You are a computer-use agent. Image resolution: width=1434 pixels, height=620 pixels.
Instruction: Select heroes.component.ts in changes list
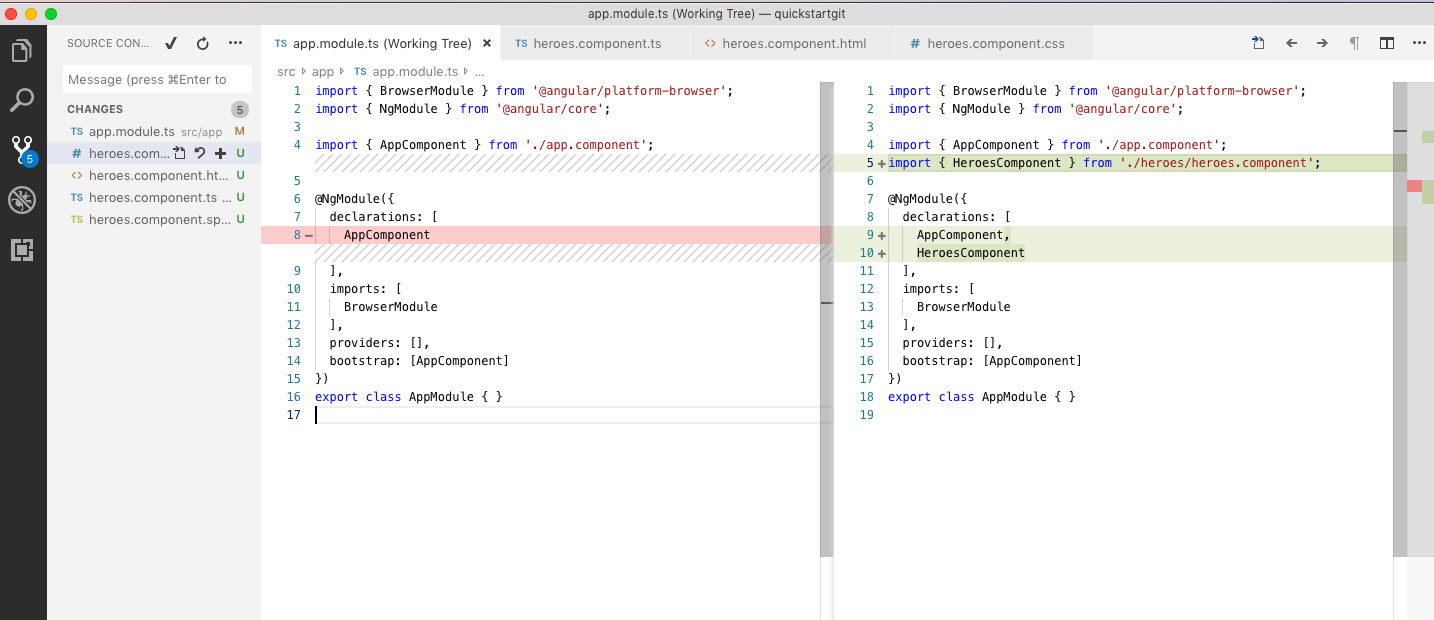click(x=154, y=197)
